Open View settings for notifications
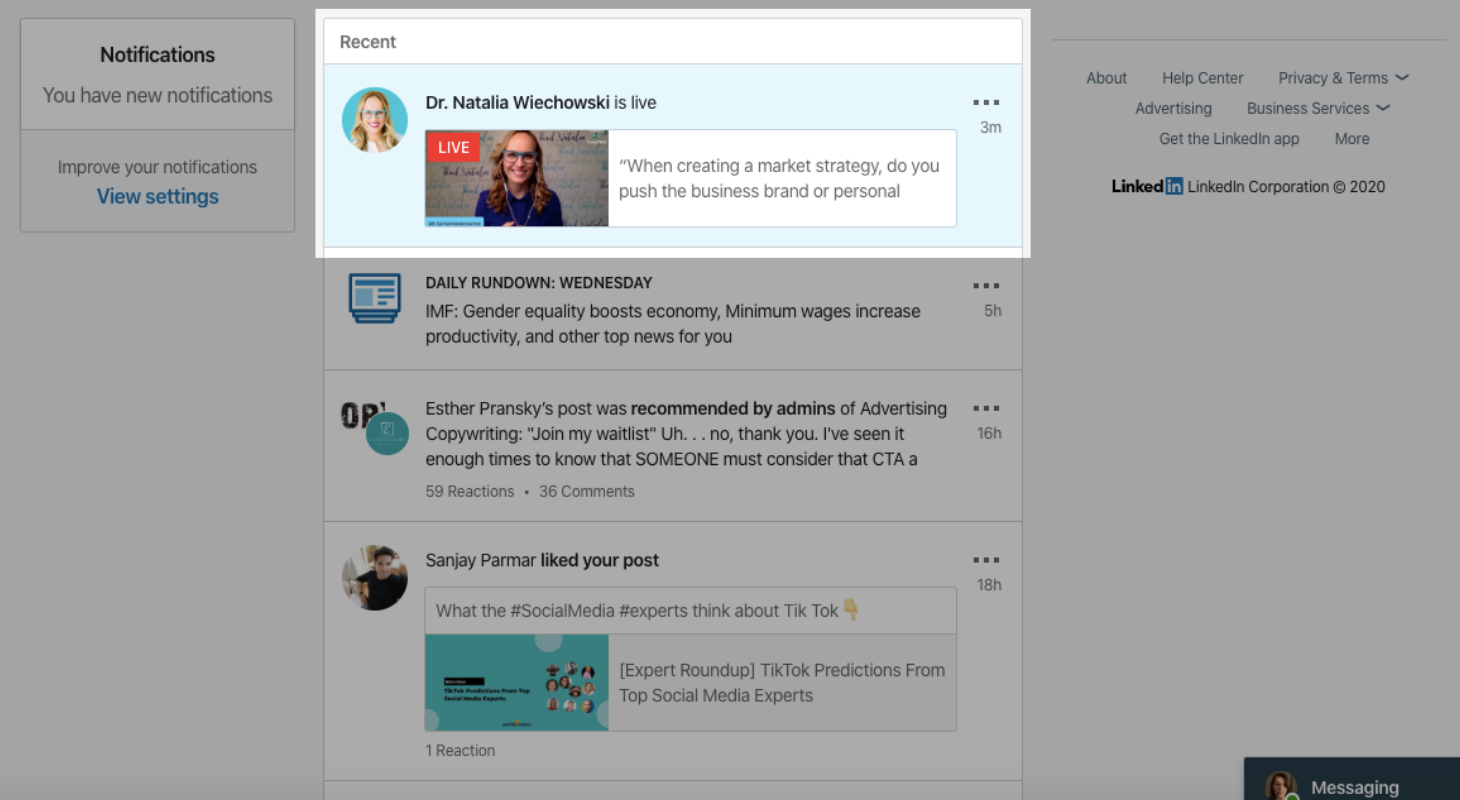The image size is (1460, 800). 158,196
